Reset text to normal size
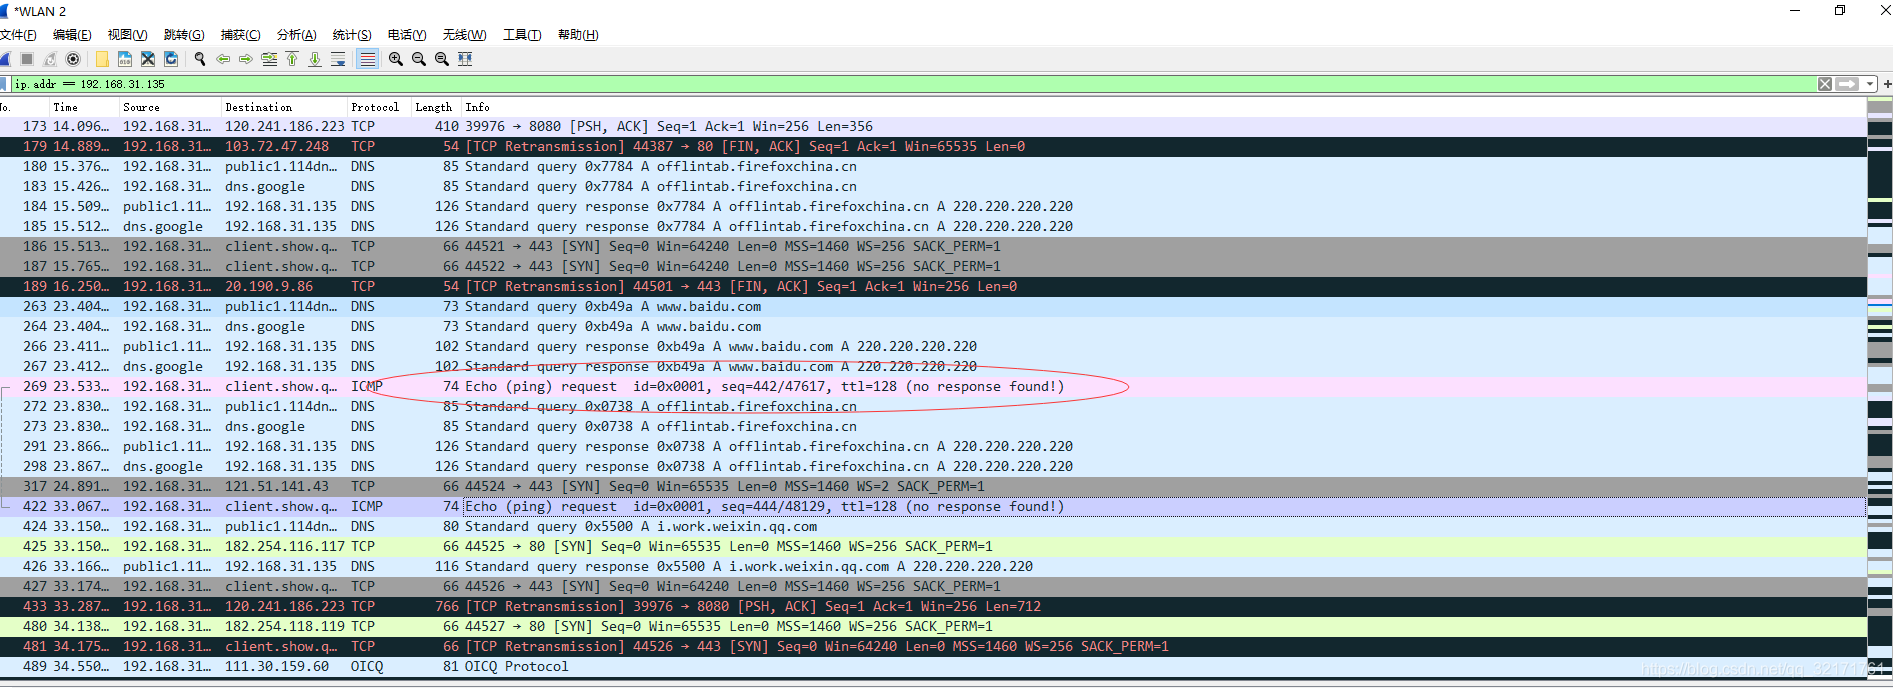 pyautogui.click(x=442, y=59)
